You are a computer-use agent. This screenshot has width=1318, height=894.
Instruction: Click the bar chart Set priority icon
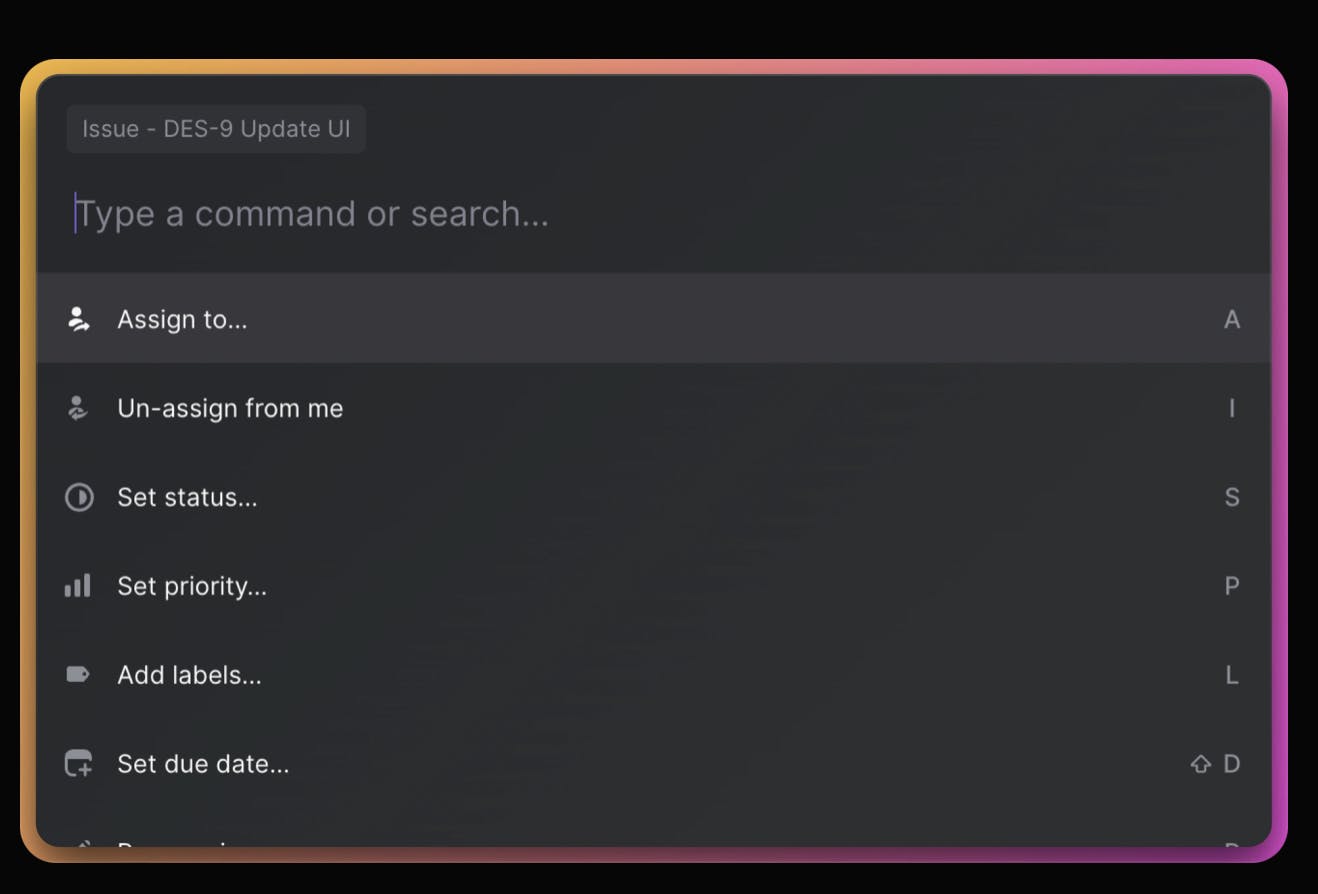point(78,586)
